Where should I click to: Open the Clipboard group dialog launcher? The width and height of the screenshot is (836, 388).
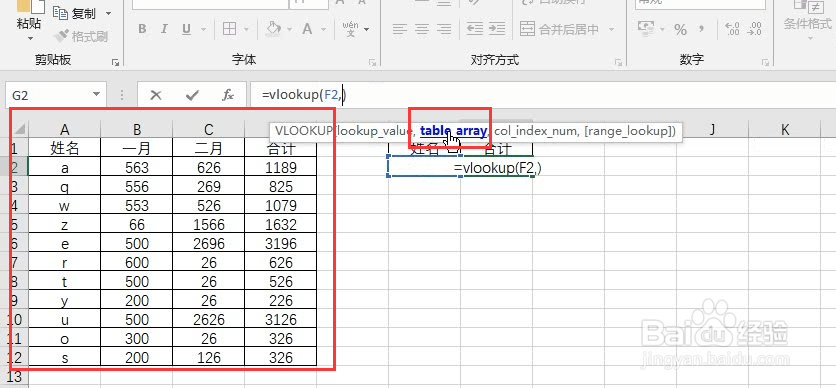(115, 63)
